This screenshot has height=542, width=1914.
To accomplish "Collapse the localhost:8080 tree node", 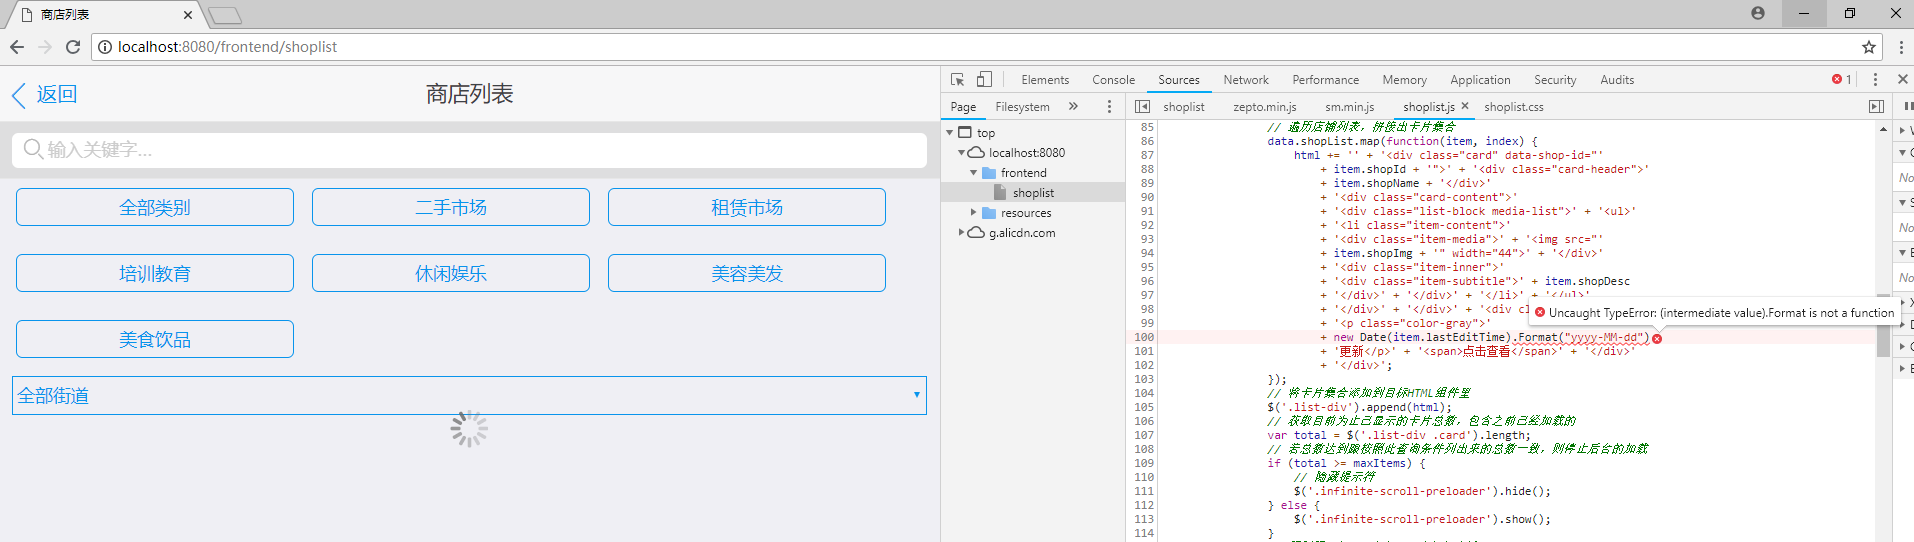I will click(962, 153).
